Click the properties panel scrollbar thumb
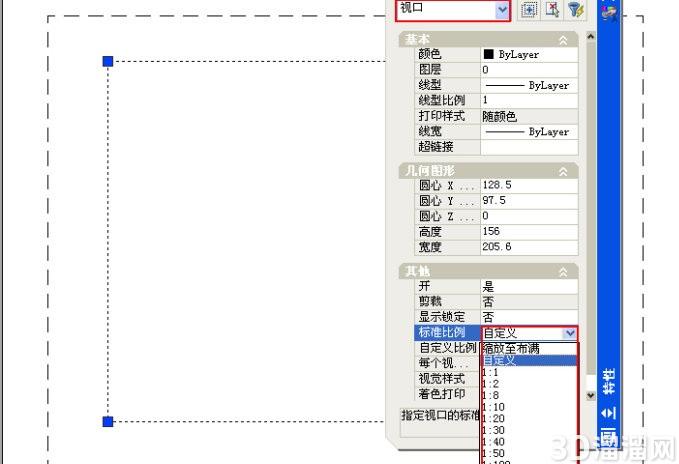 (591, 208)
